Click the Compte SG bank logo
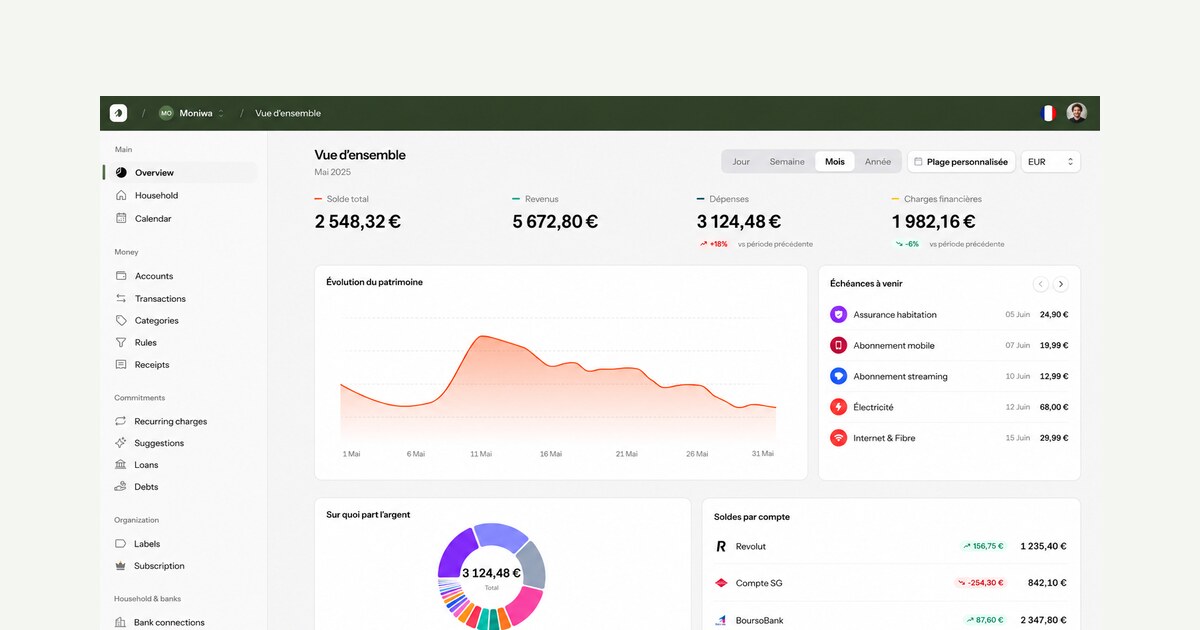Viewport: 1200px width, 630px height. 721,583
